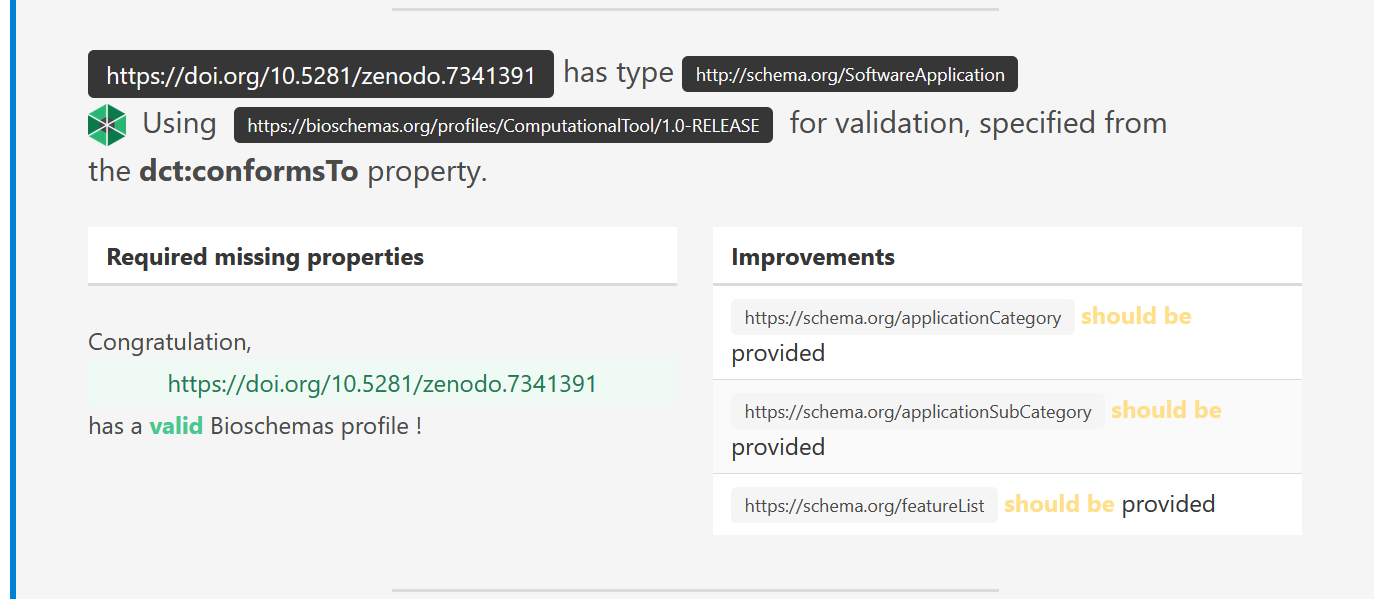
Task: Select the Improvements panel header
Action: (814, 257)
